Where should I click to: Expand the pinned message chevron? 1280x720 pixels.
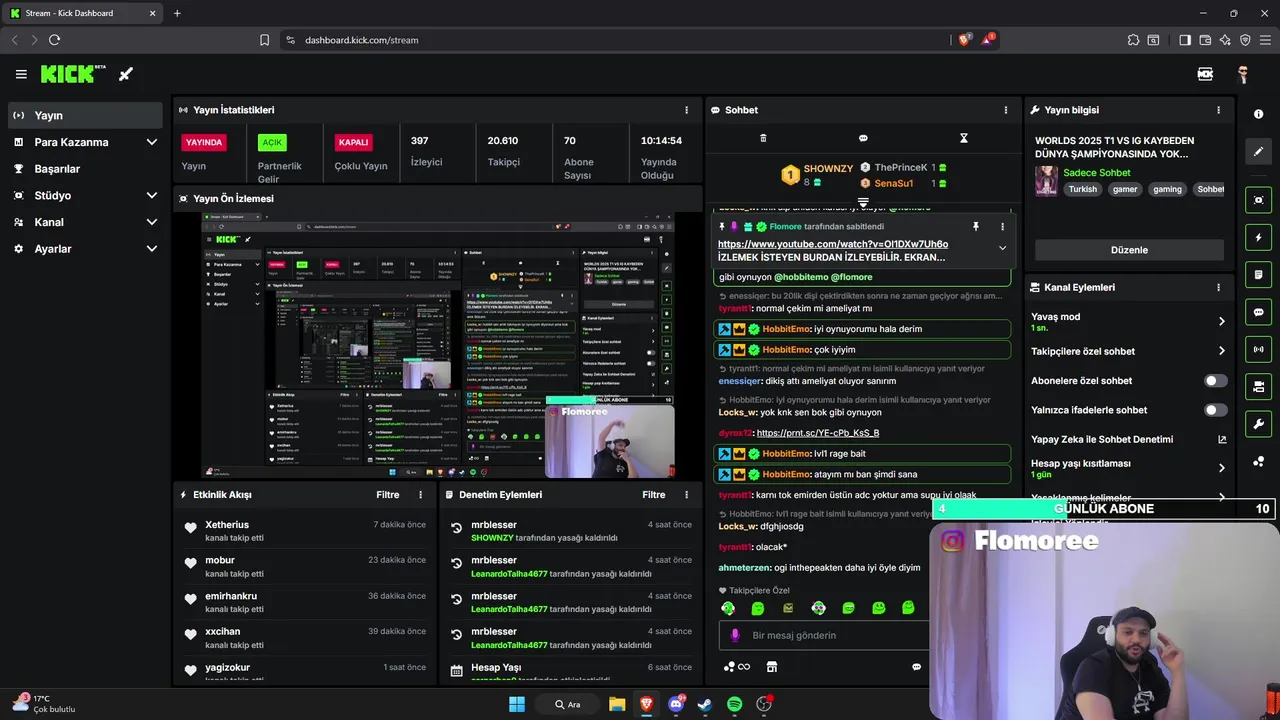click(x=1002, y=248)
